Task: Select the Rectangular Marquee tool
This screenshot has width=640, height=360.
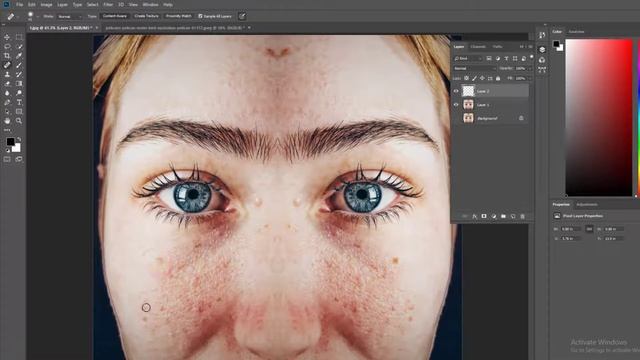Action: coord(19,37)
